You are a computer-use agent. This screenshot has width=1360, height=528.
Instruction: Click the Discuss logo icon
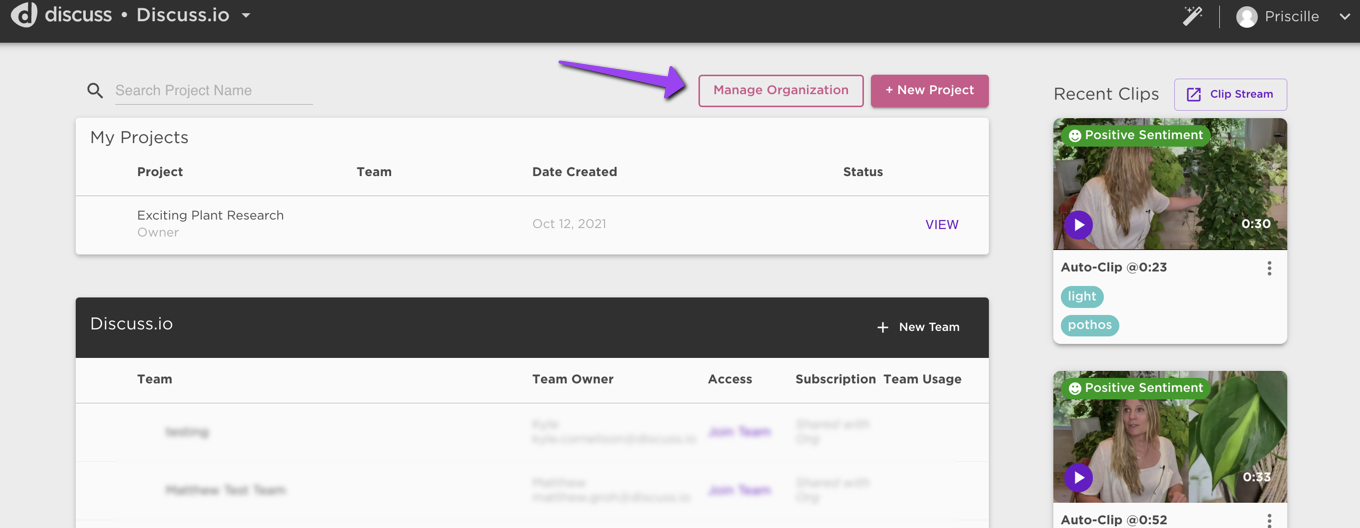(x=24, y=15)
